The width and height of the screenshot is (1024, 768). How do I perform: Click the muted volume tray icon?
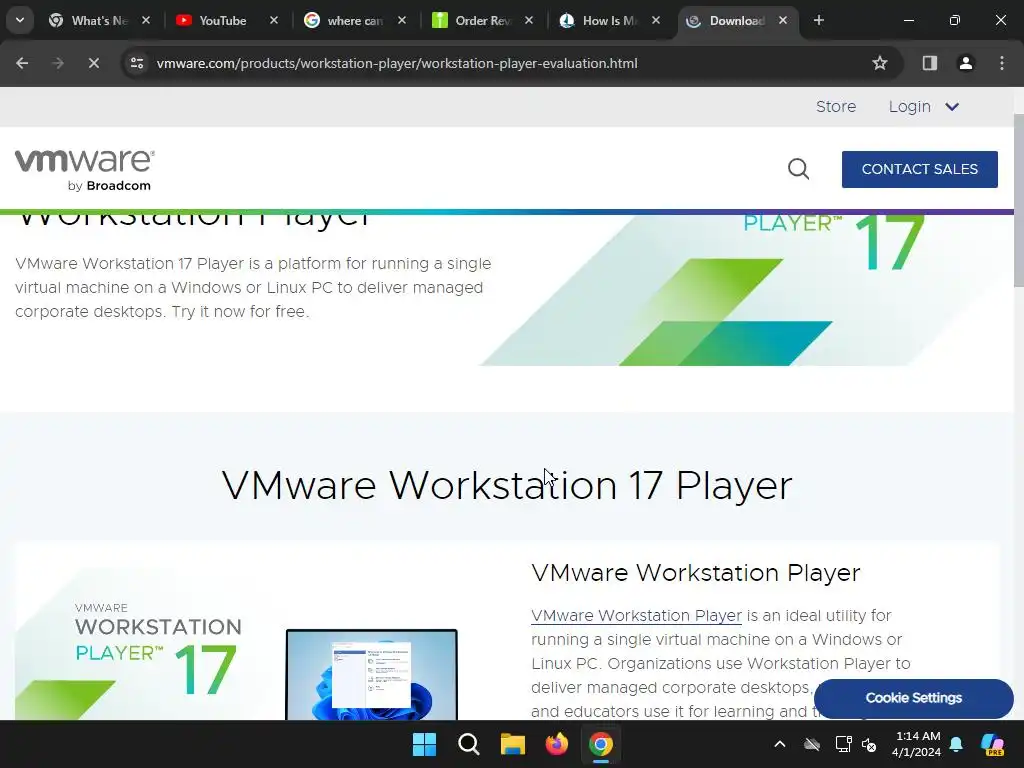(869, 744)
